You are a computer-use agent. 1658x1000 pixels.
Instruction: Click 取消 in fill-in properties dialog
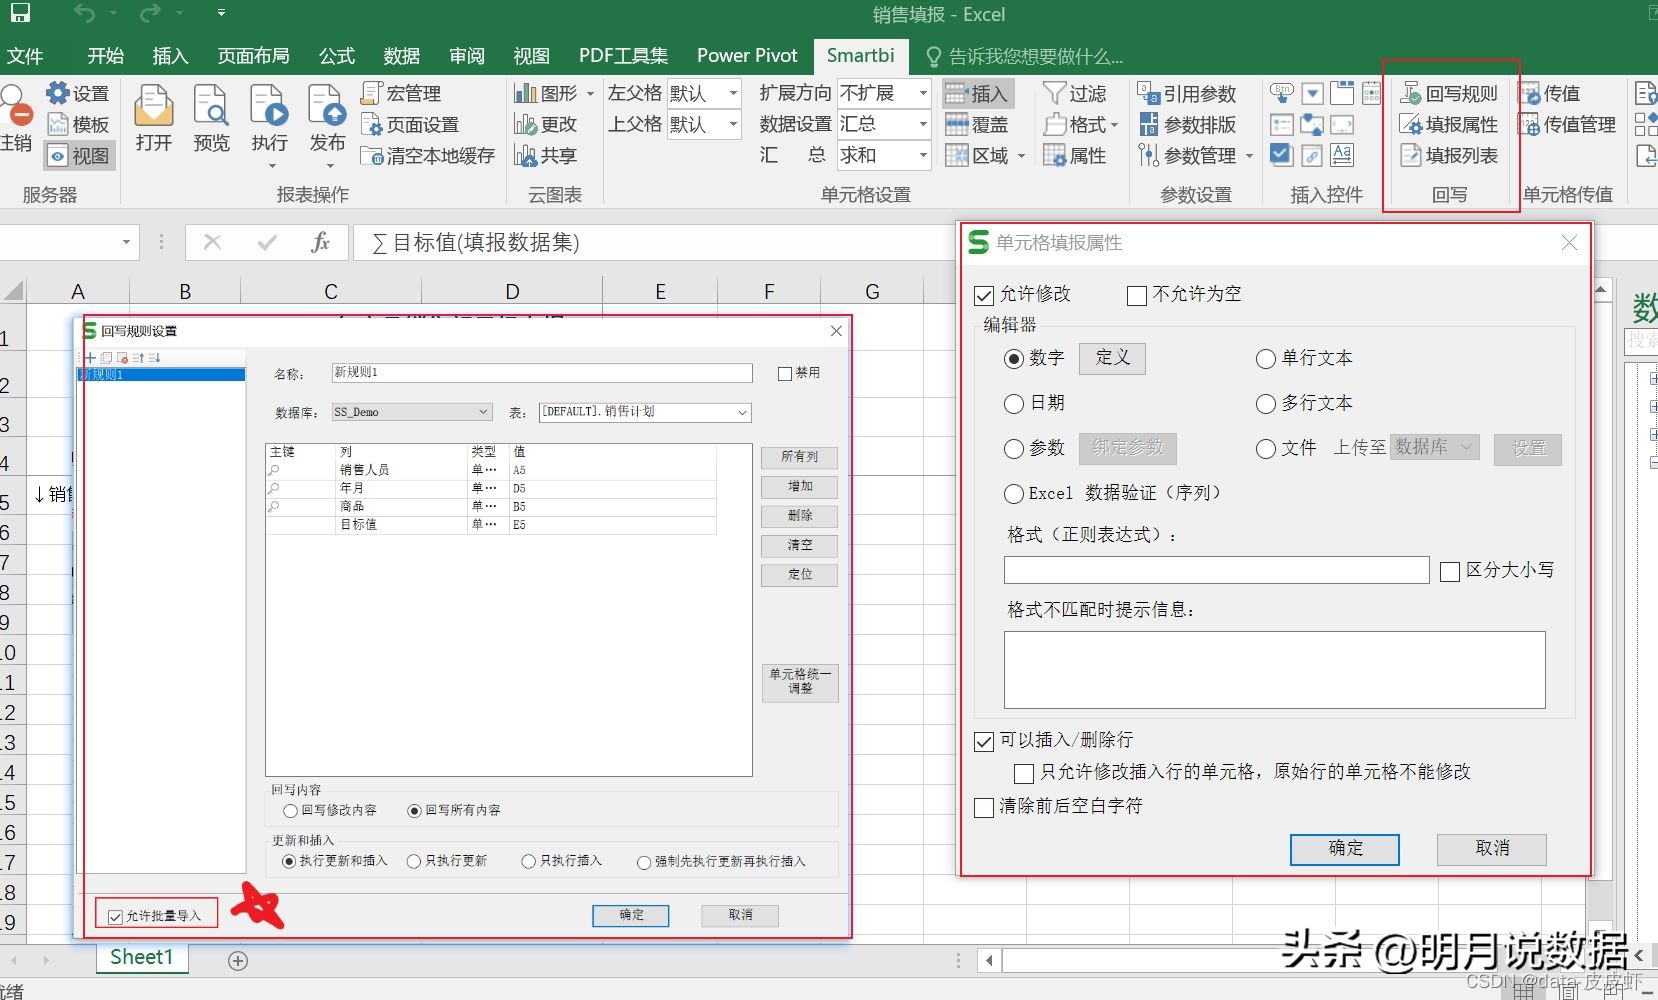pos(1492,849)
